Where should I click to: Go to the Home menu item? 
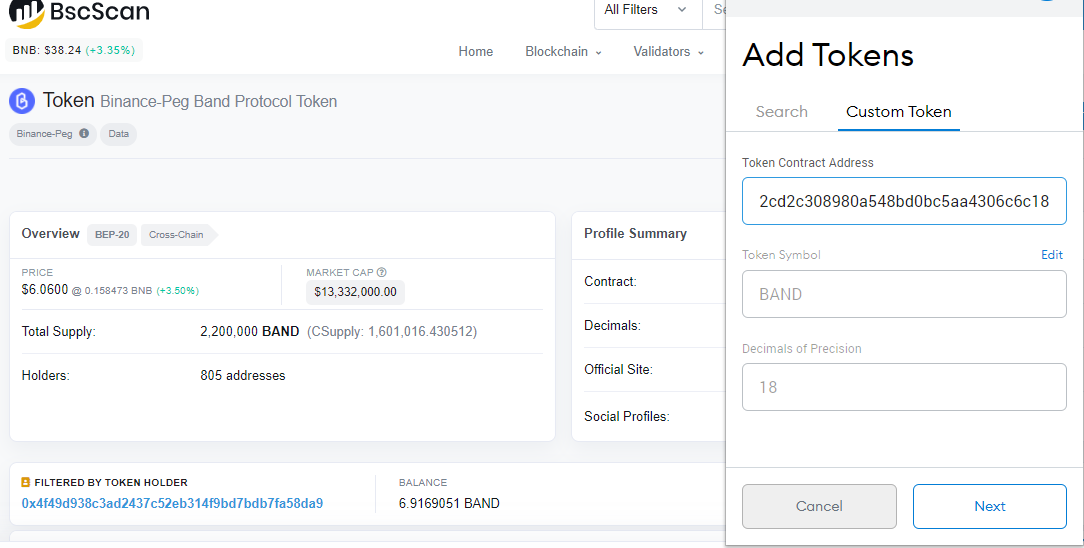[476, 52]
